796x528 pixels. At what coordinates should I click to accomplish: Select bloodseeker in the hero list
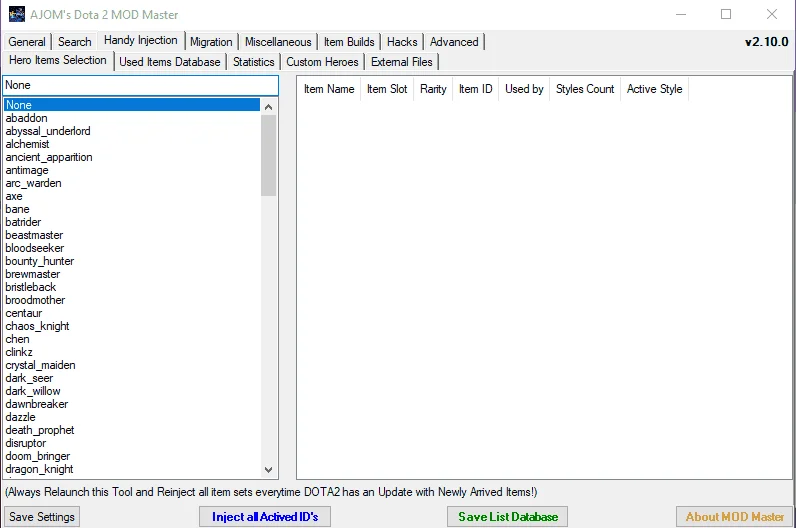pos(132,248)
